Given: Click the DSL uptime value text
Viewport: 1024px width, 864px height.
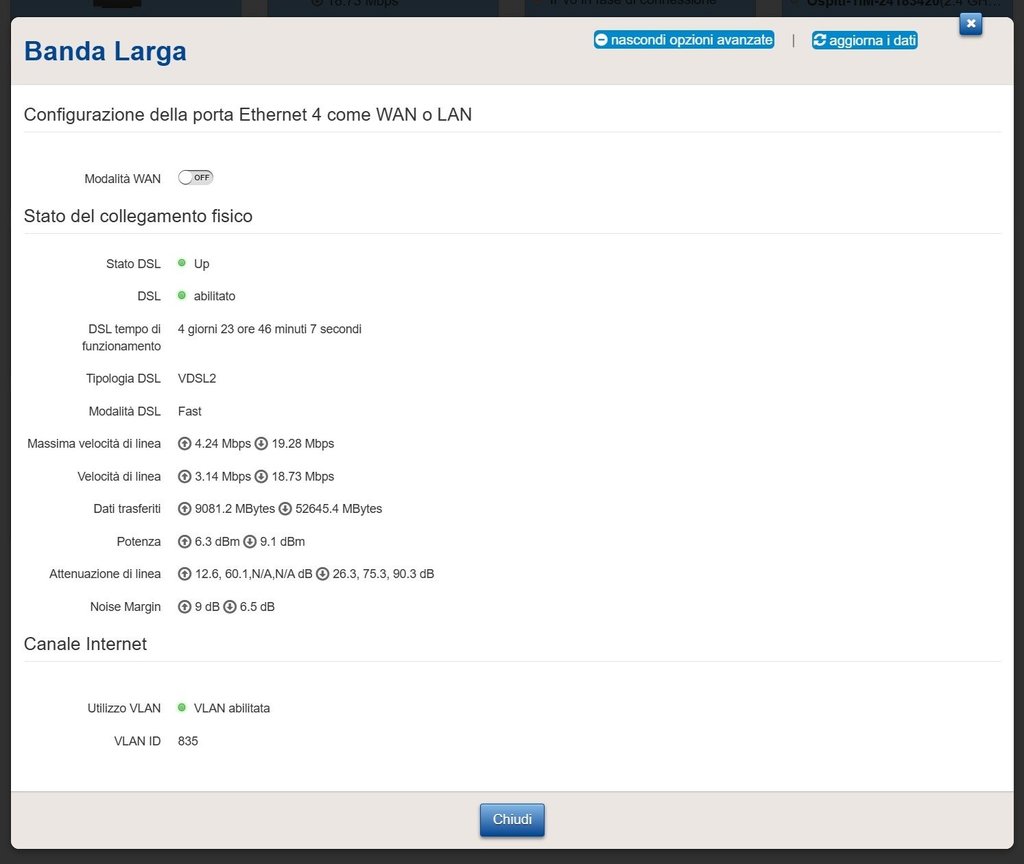Looking at the screenshot, I should tap(269, 329).
